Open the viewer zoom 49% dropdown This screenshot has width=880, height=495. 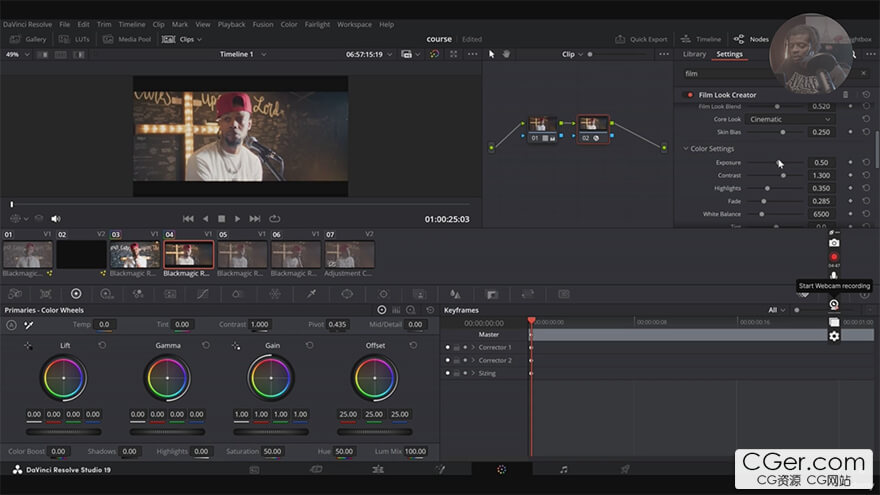[x=17, y=54]
